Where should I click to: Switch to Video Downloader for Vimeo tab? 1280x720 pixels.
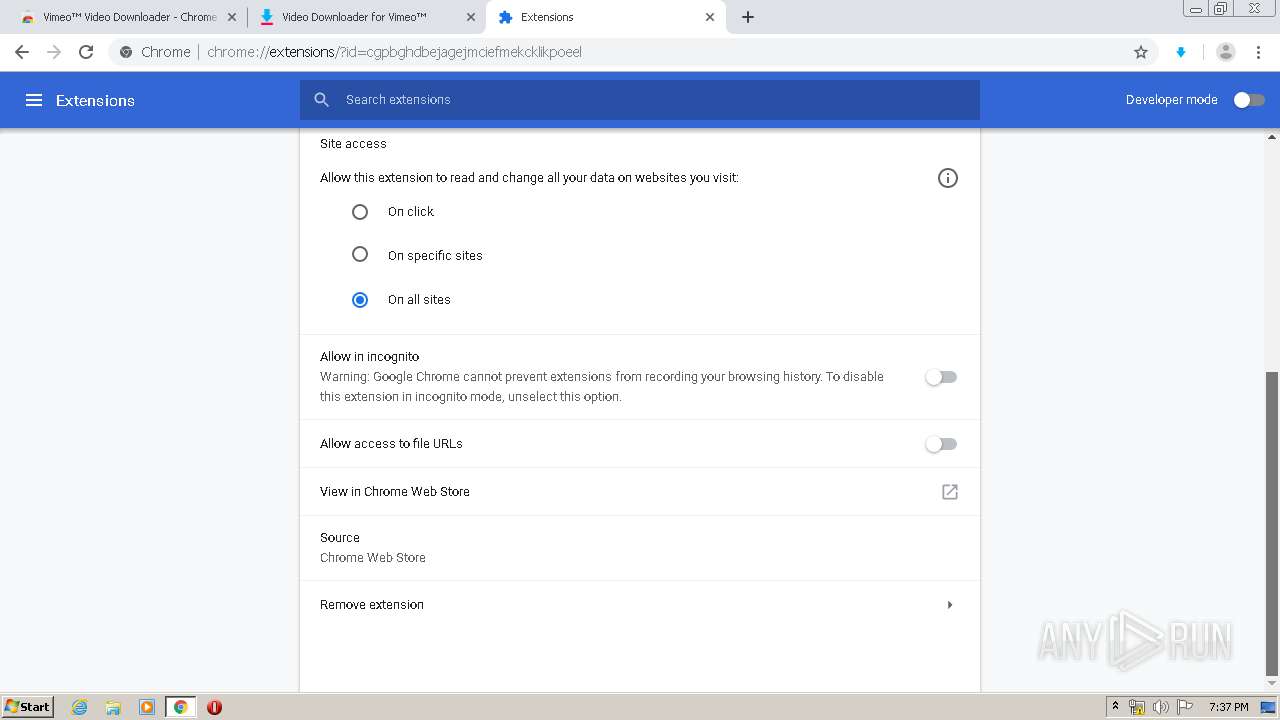coord(366,17)
